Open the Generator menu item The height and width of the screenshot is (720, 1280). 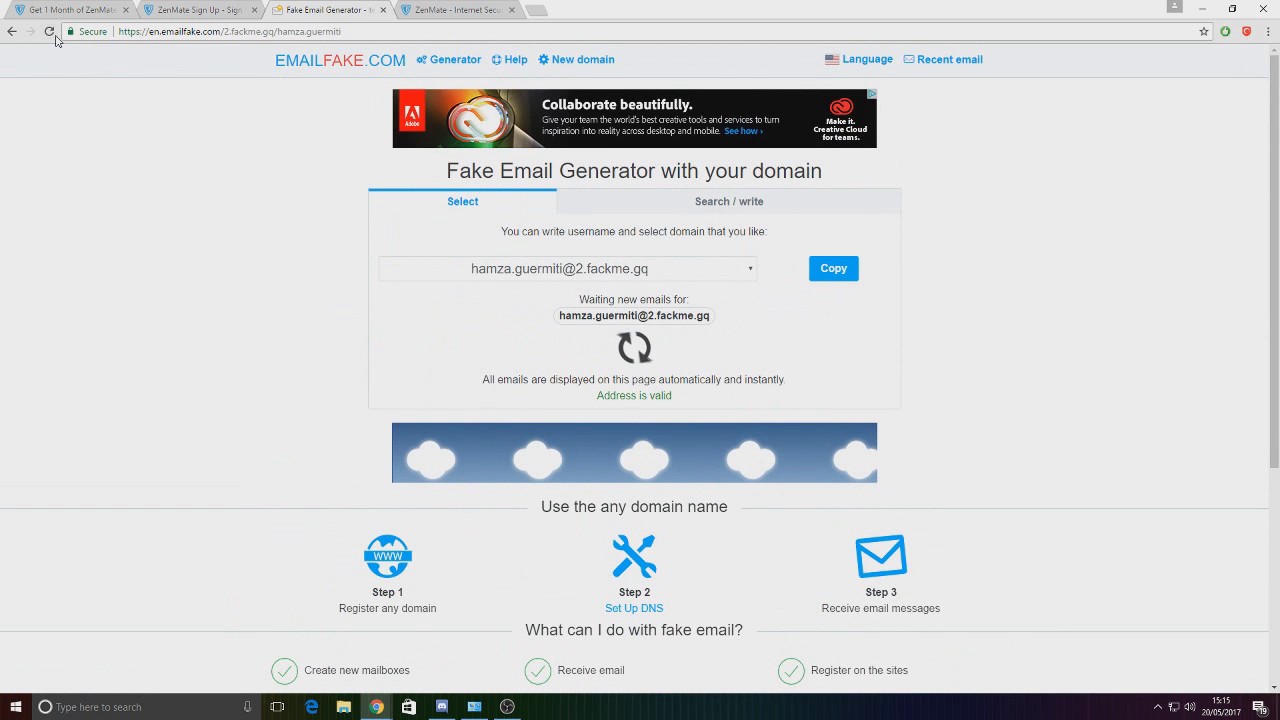[x=449, y=60]
